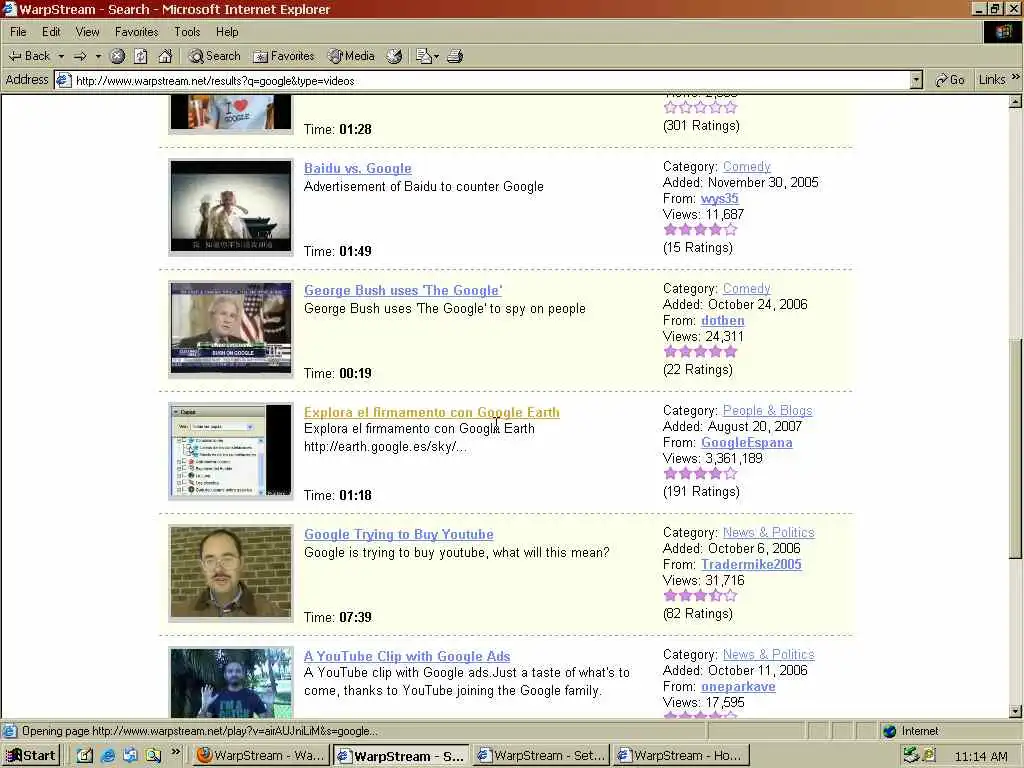Open Comedy category for George Bush video
The image size is (1024, 768).
pyautogui.click(x=746, y=289)
